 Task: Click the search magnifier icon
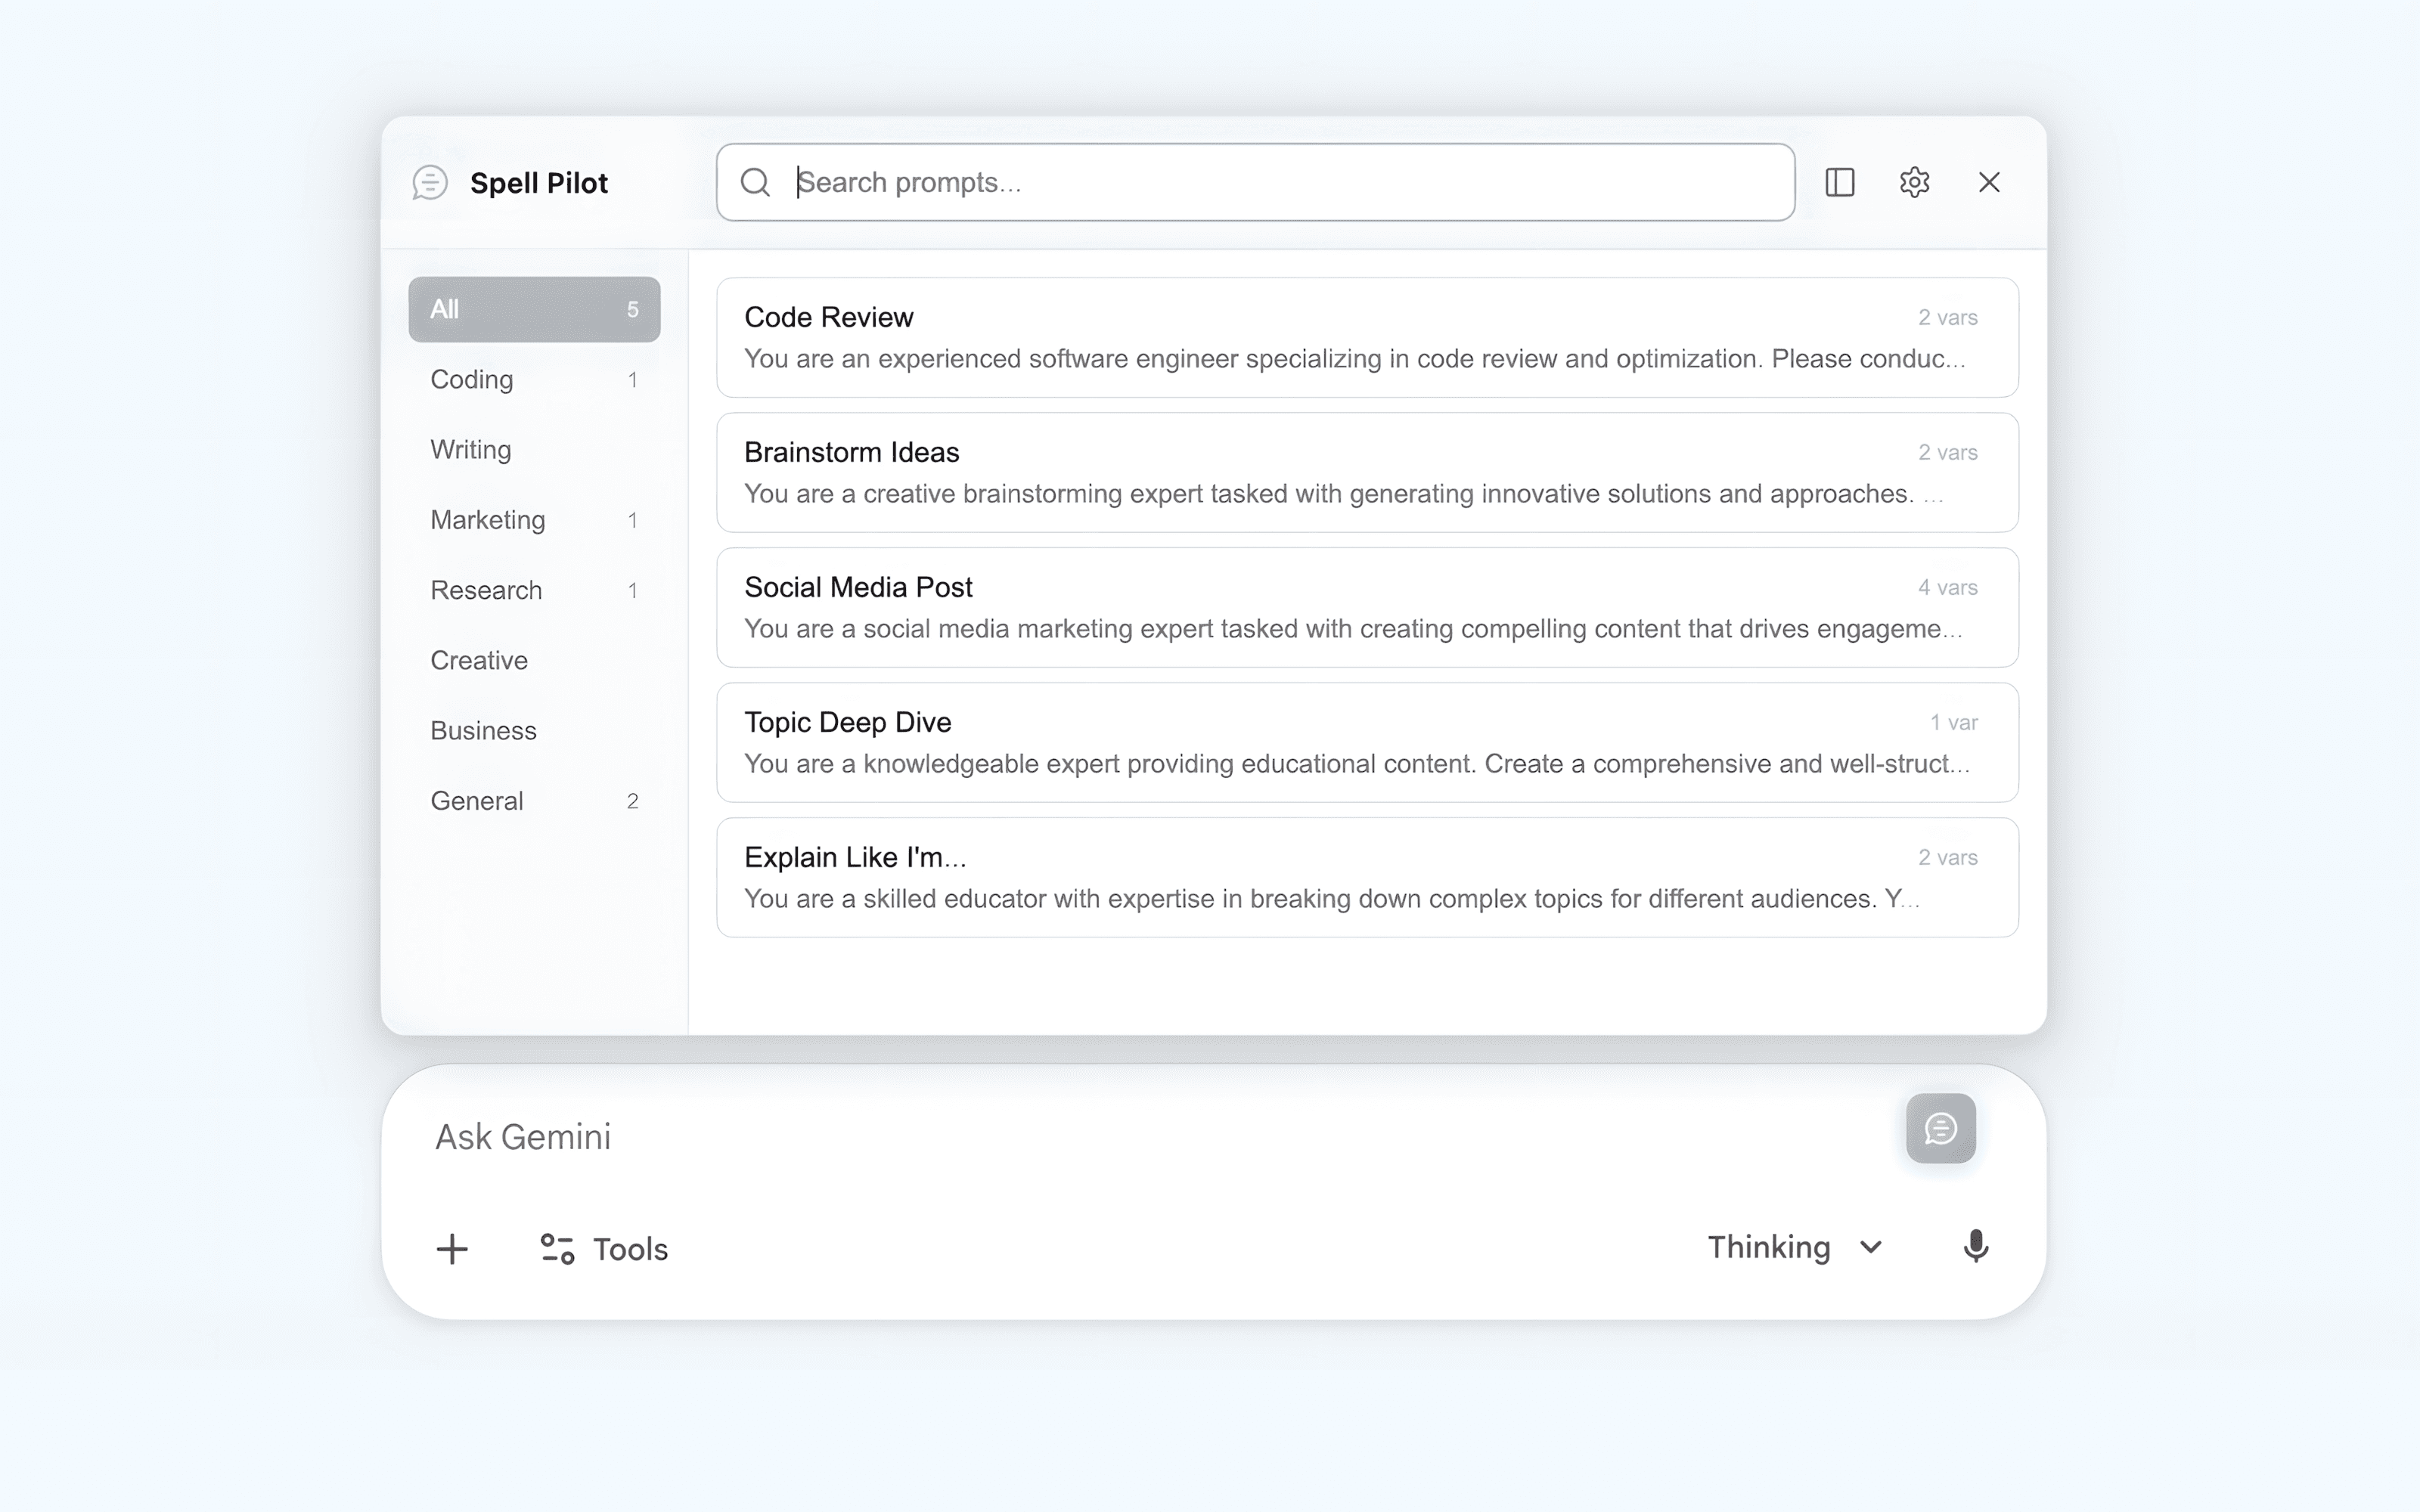[755, 182]
